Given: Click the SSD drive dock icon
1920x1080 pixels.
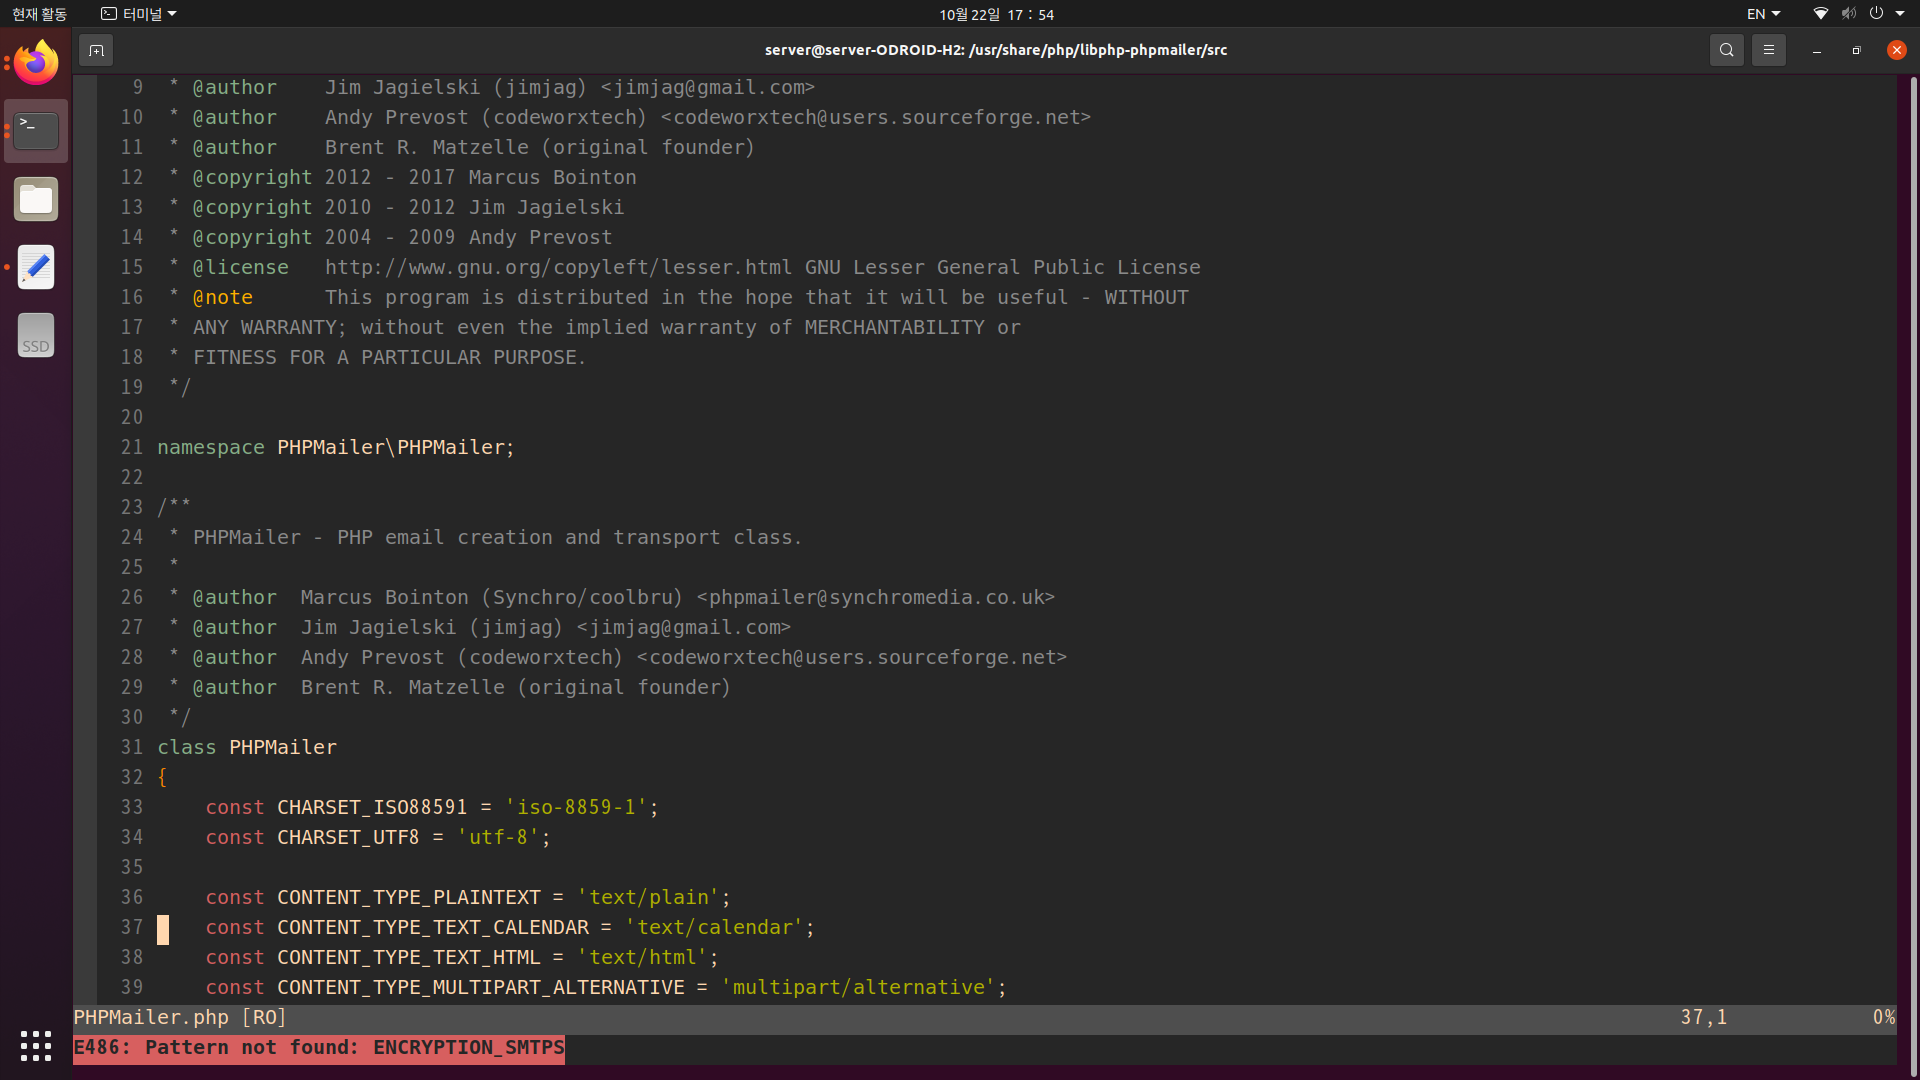Looking at the screenshot, I should [36, 335].
